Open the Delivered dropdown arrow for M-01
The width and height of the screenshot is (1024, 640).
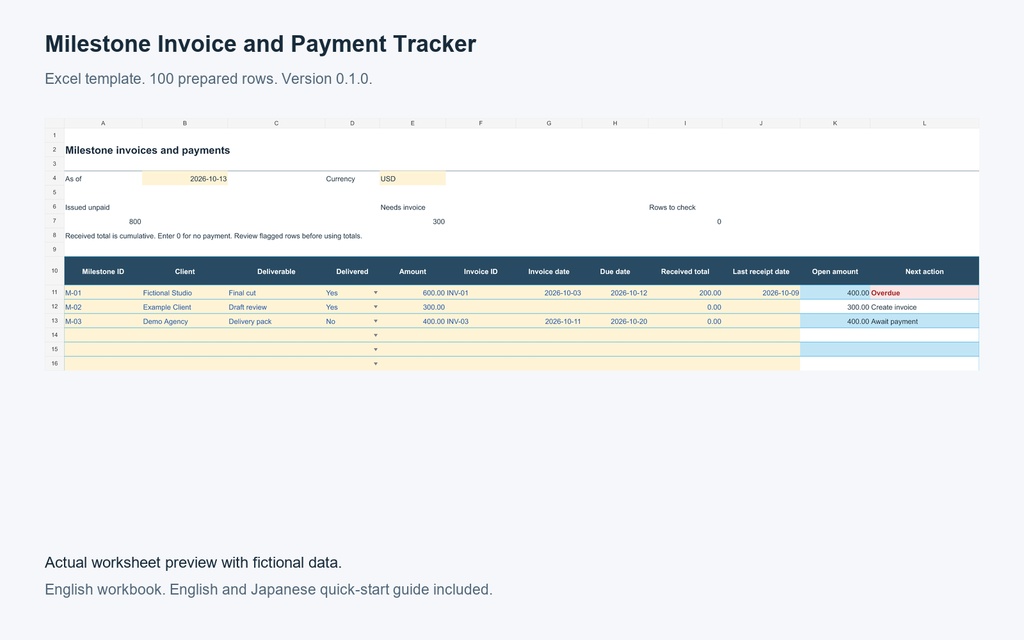[x=376, y=293]
